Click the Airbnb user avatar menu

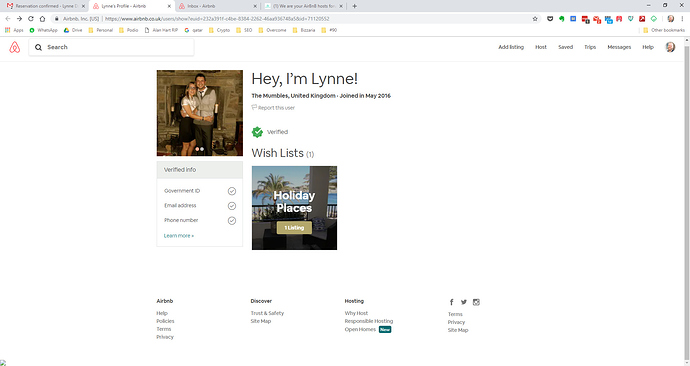click(x=670, y=47)
